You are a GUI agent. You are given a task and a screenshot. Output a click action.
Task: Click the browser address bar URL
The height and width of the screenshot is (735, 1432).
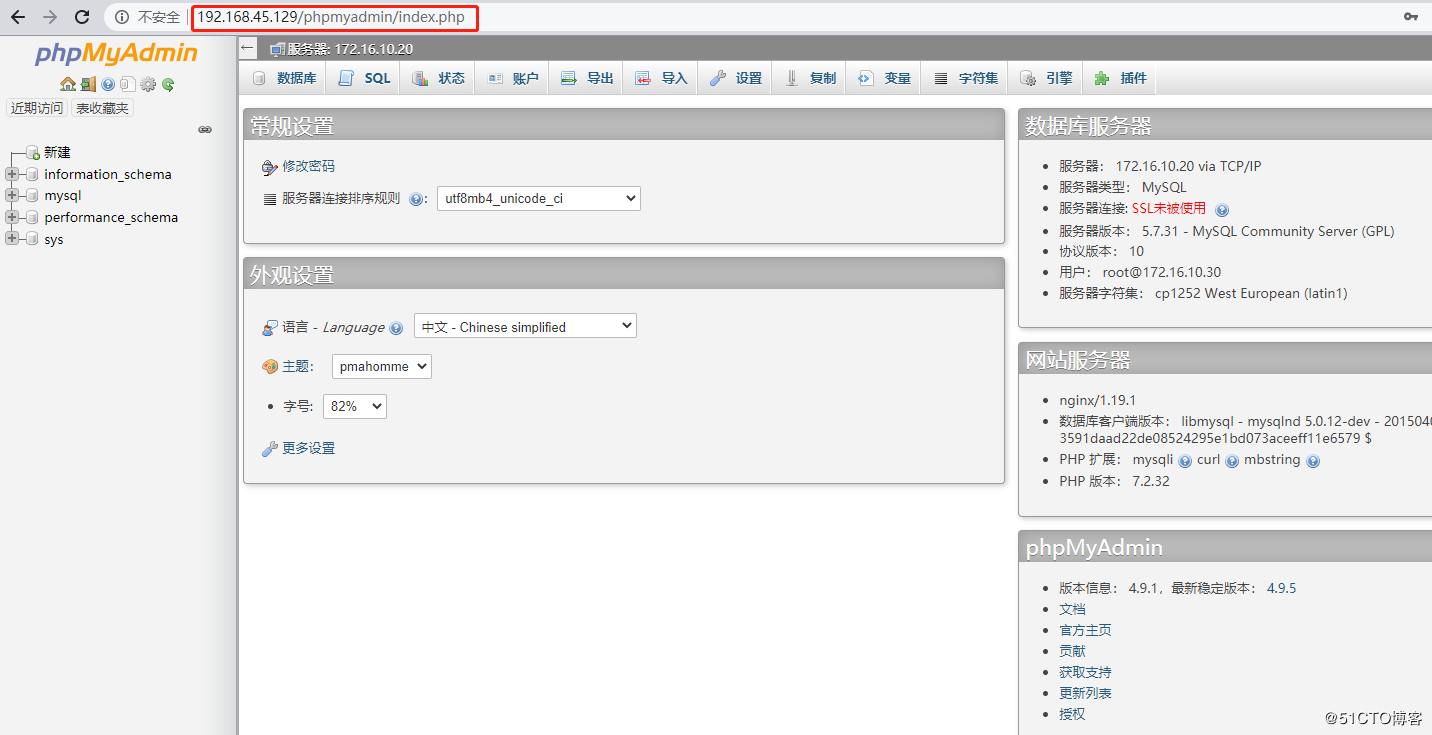click(x=331, y=17)
